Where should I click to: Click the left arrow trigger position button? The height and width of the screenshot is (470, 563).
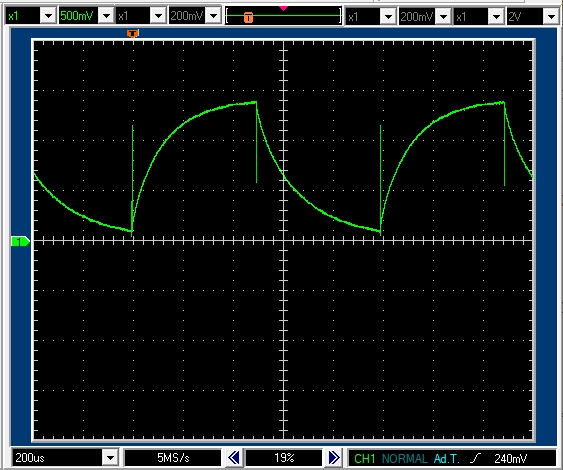click(234, 457)
